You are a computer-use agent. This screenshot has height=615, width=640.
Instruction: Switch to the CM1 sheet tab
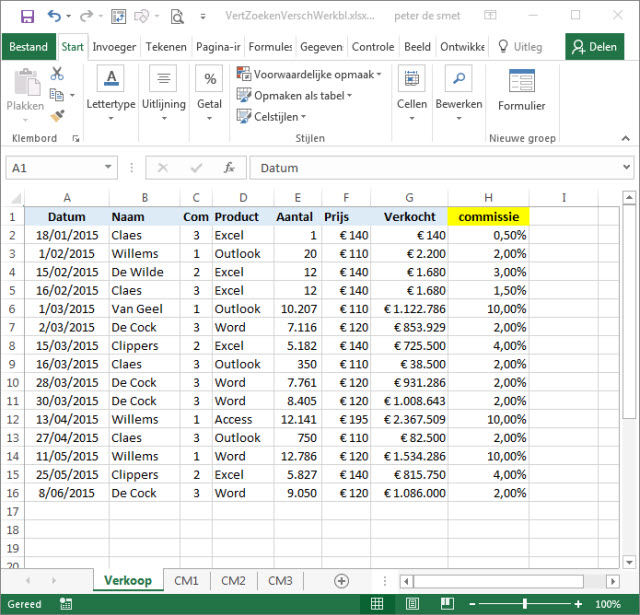pos(186,580)
